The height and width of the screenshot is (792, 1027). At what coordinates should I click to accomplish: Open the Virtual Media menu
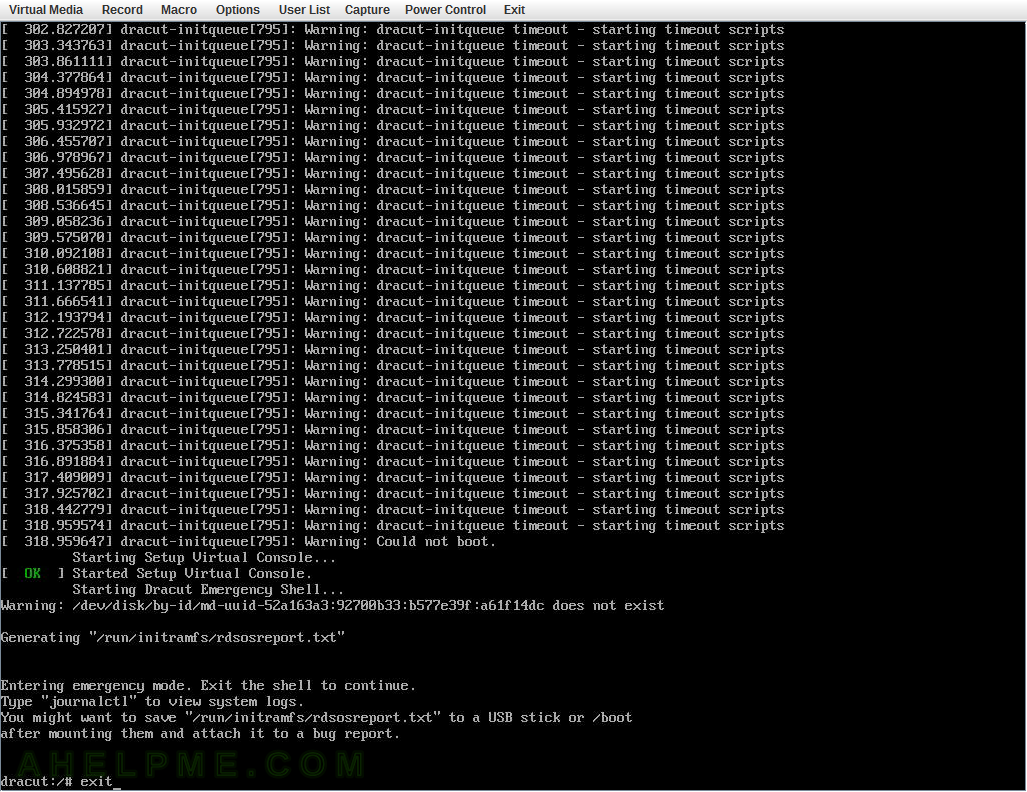[x=46, y=10]
